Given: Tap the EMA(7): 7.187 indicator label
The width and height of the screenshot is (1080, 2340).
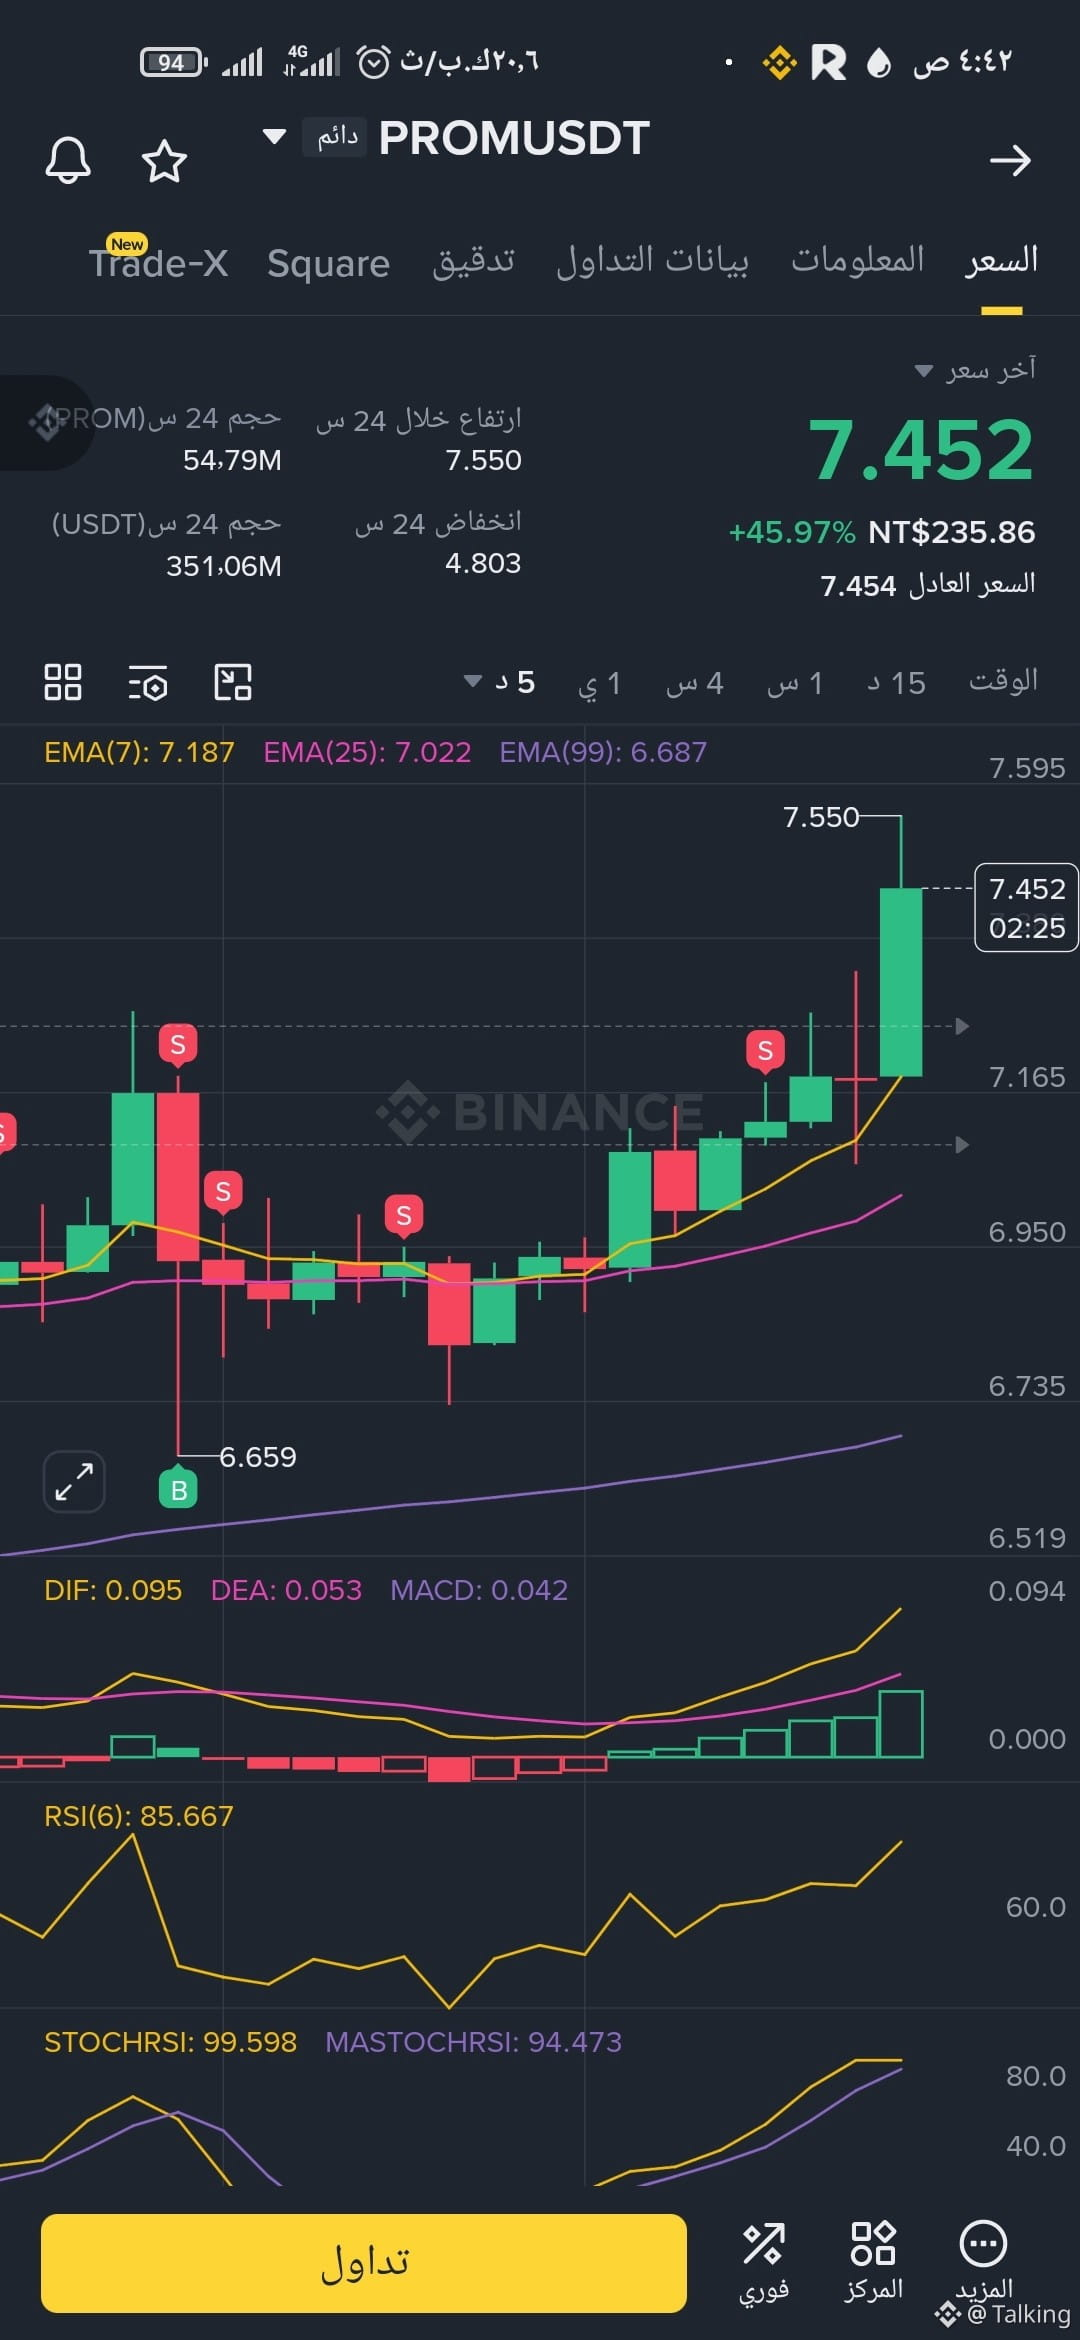Looking at the screenshot, I should [x=139, y=752].
